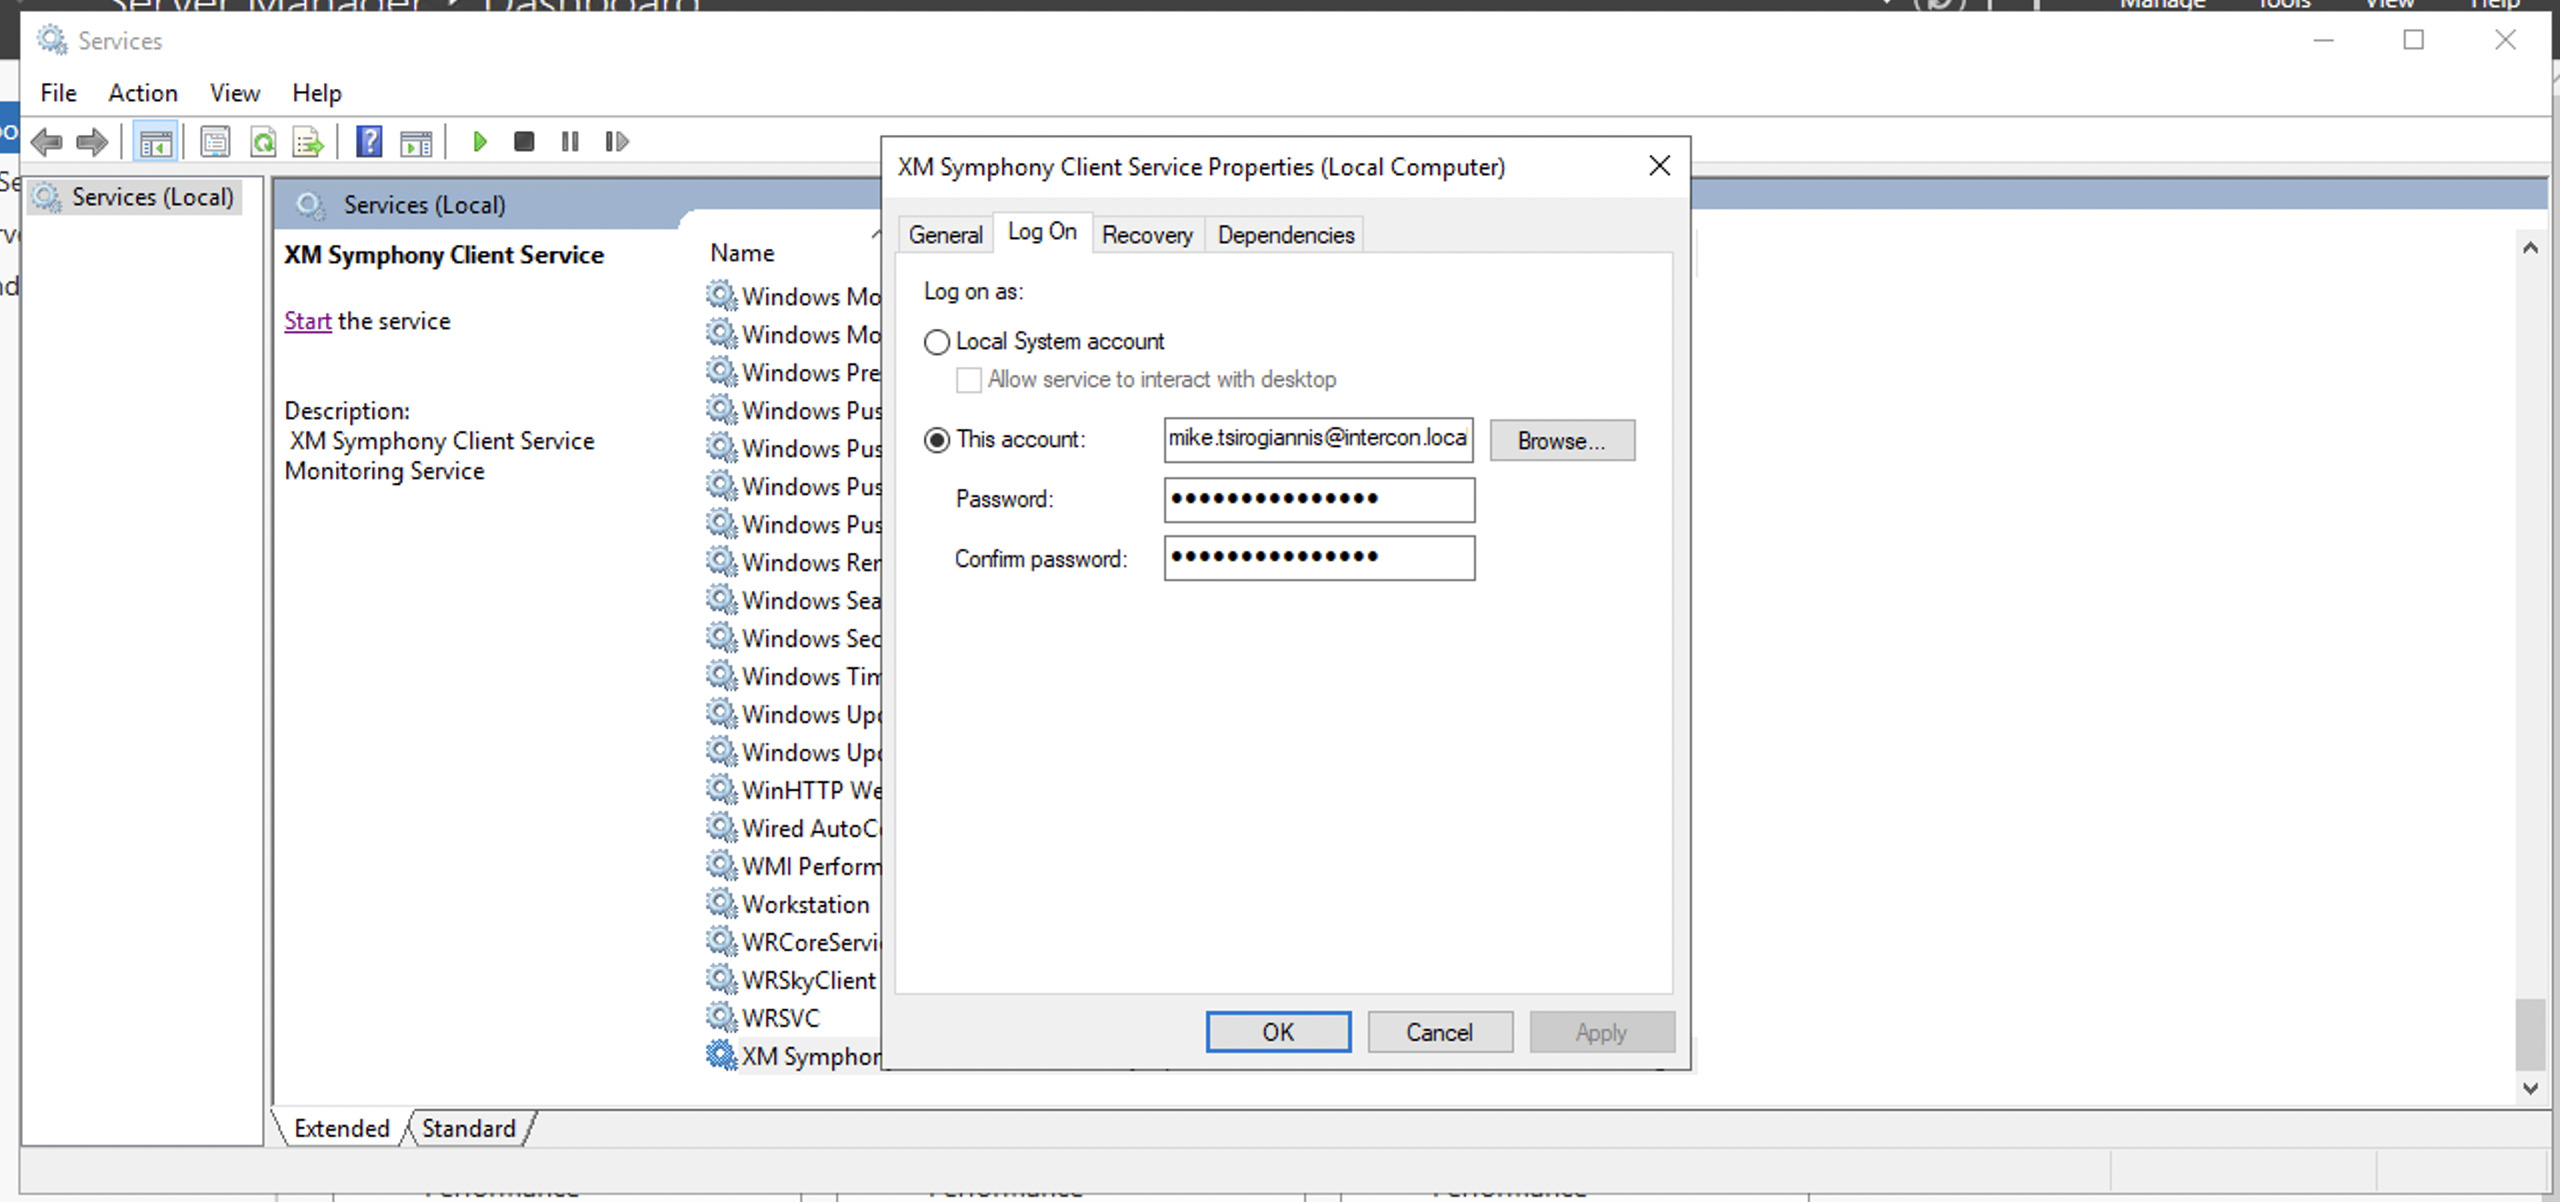This screenshot has height=1202, width=2560.
Task: Open the blue Help toolbar icon
Action: pos(369,142)
